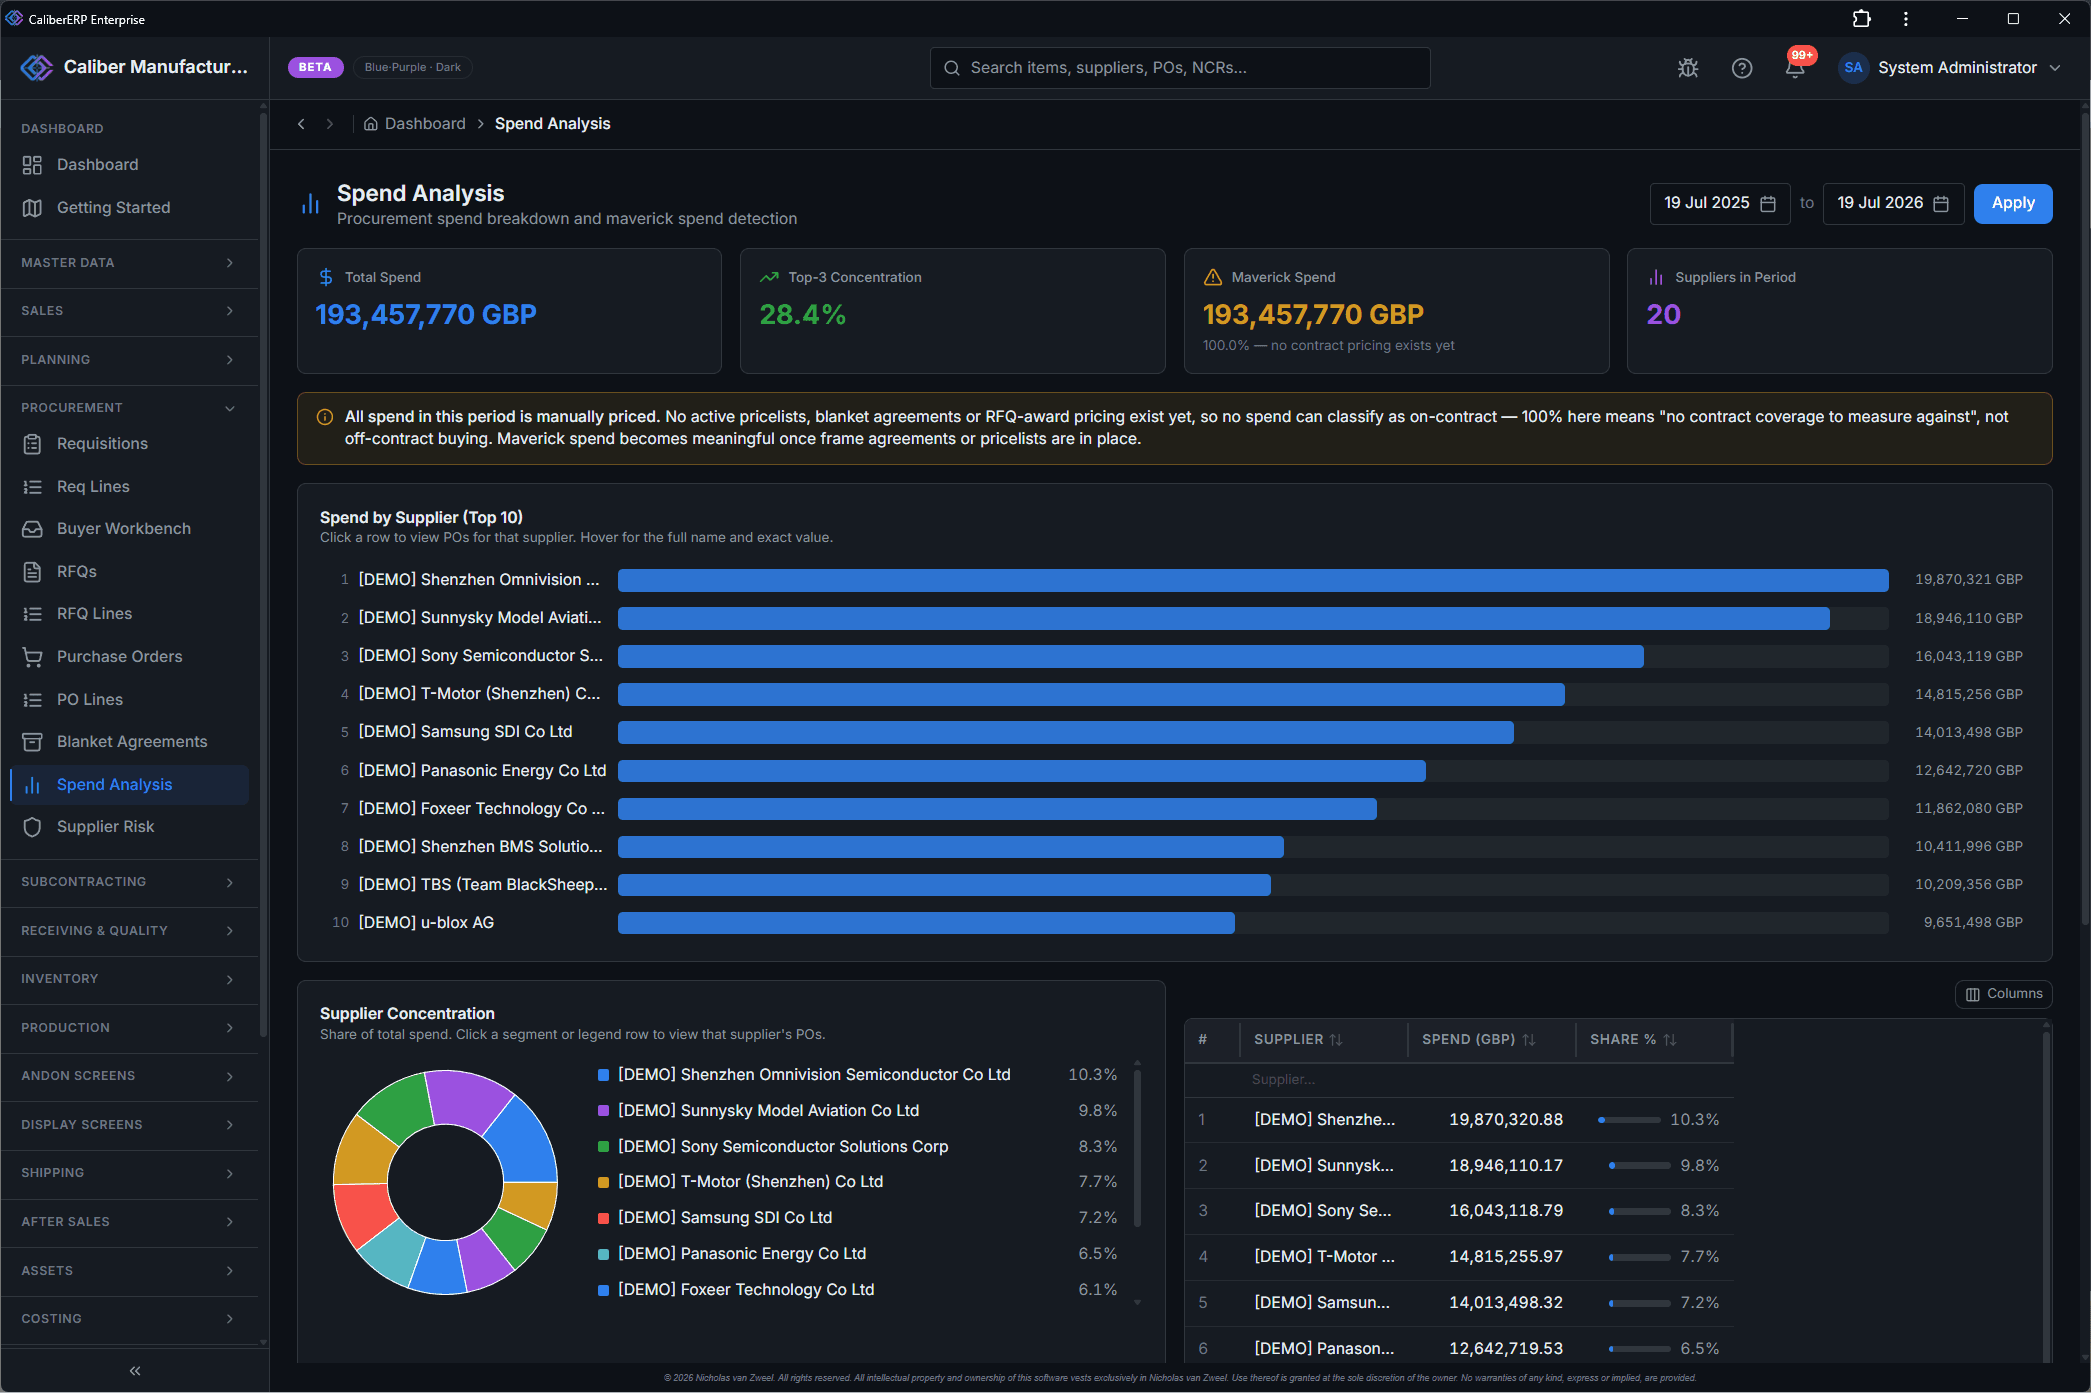Click the Supplier Risk shield icon
The image size is (2091, 1393).
tap(32, 827)
